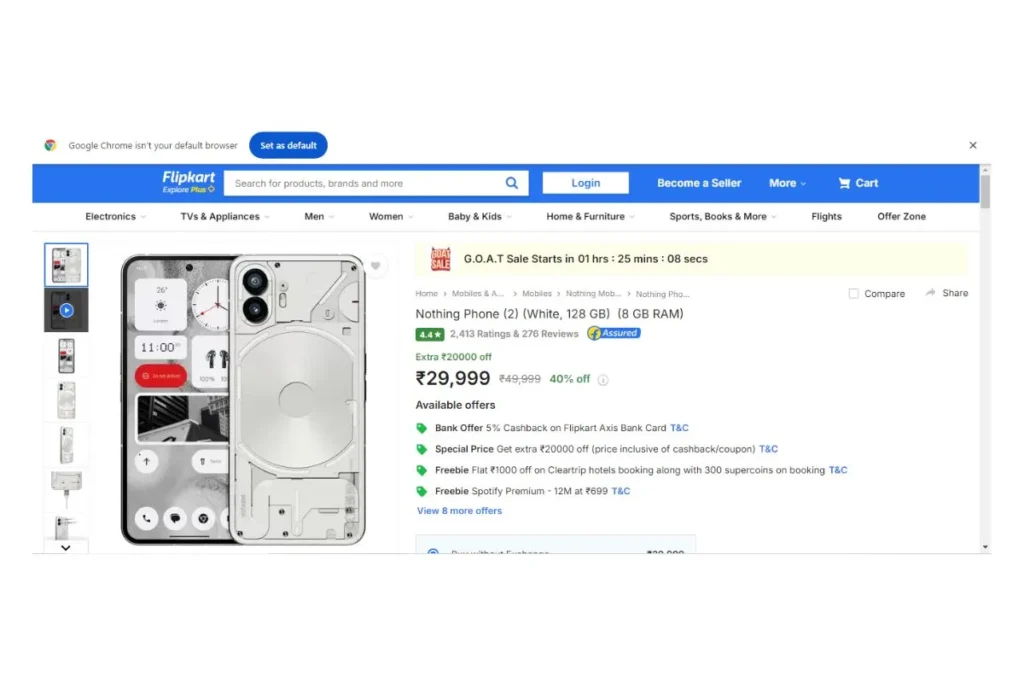Click the Nothing Pho... breadcrumb

coord(662,294)
